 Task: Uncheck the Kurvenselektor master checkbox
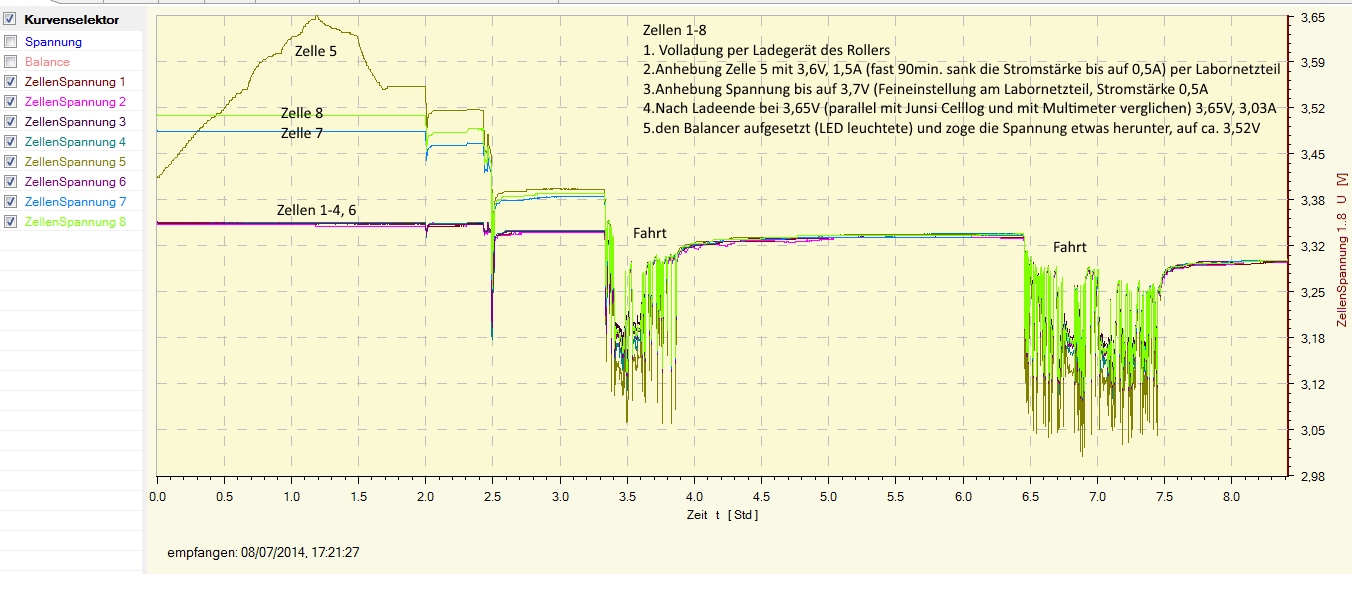[x=11, y=19]
